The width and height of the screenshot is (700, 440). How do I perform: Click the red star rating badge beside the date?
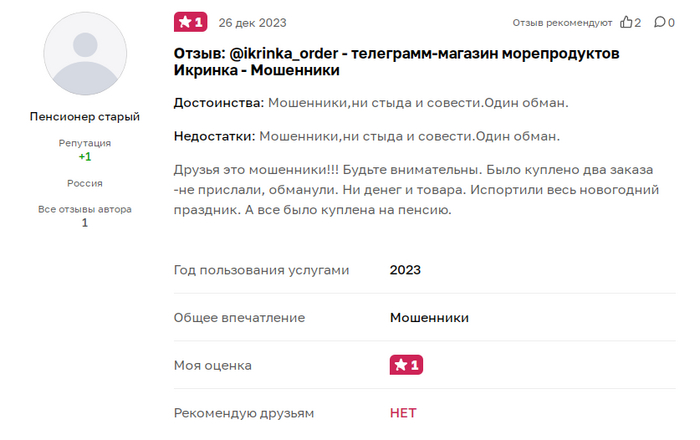point(190,22)
